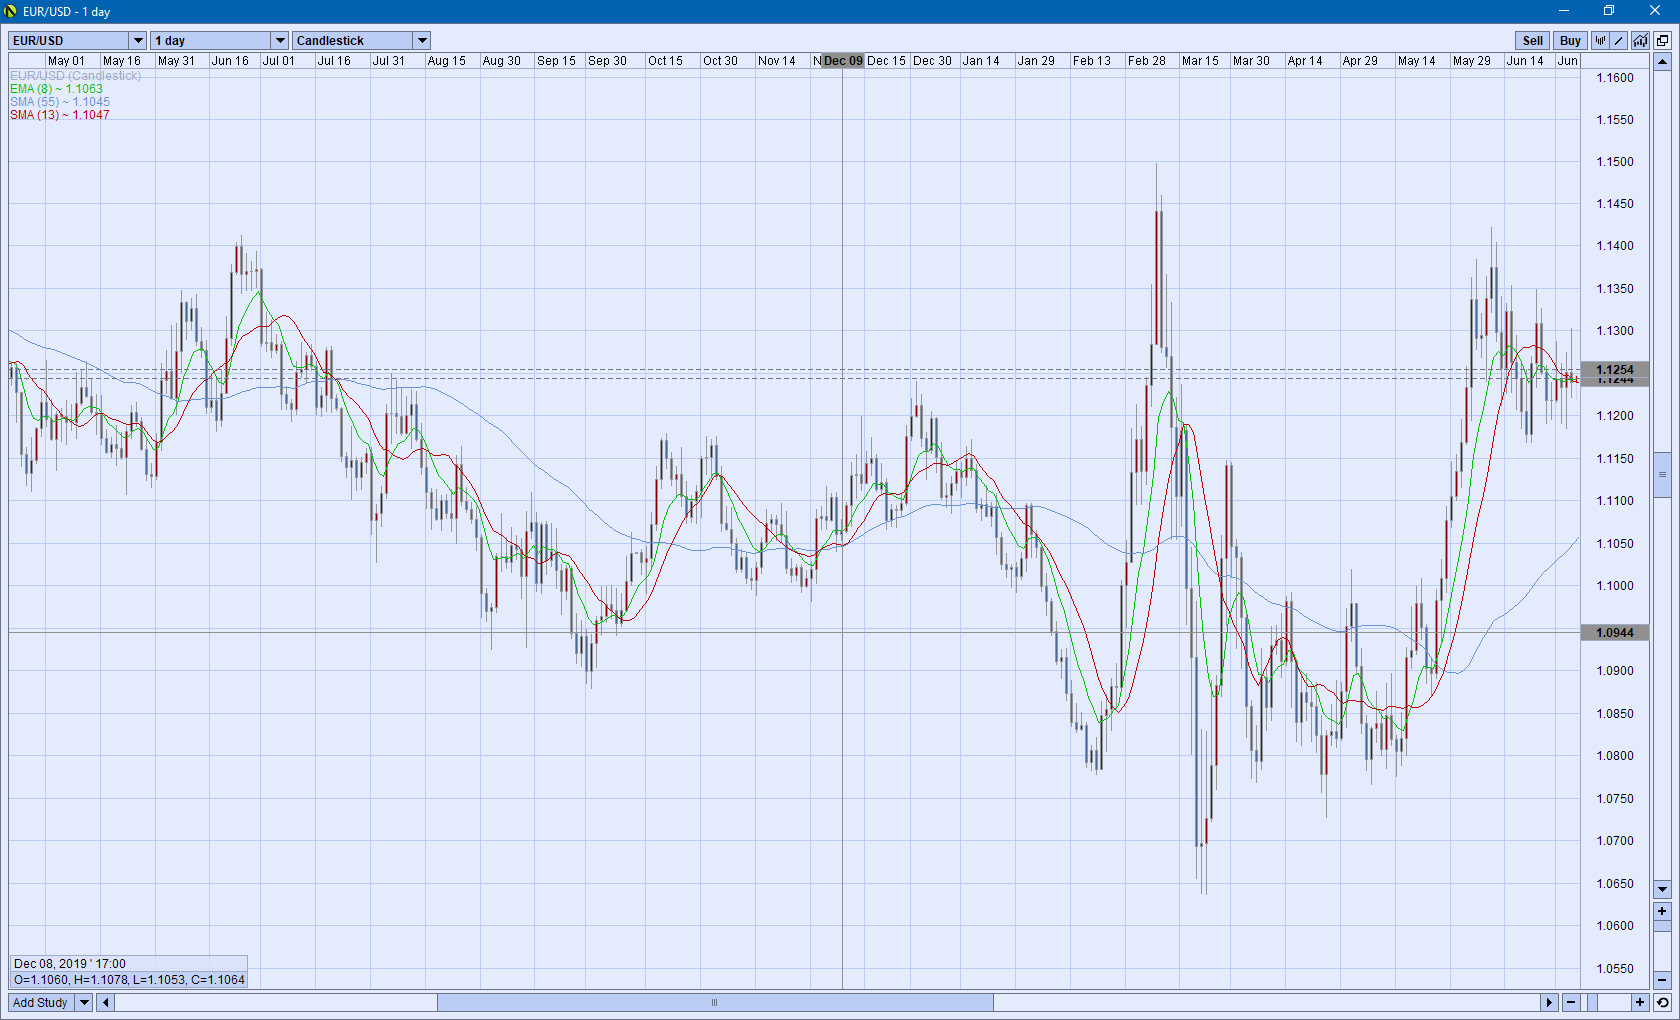Click the bar chart style icon

point(1600,41)
